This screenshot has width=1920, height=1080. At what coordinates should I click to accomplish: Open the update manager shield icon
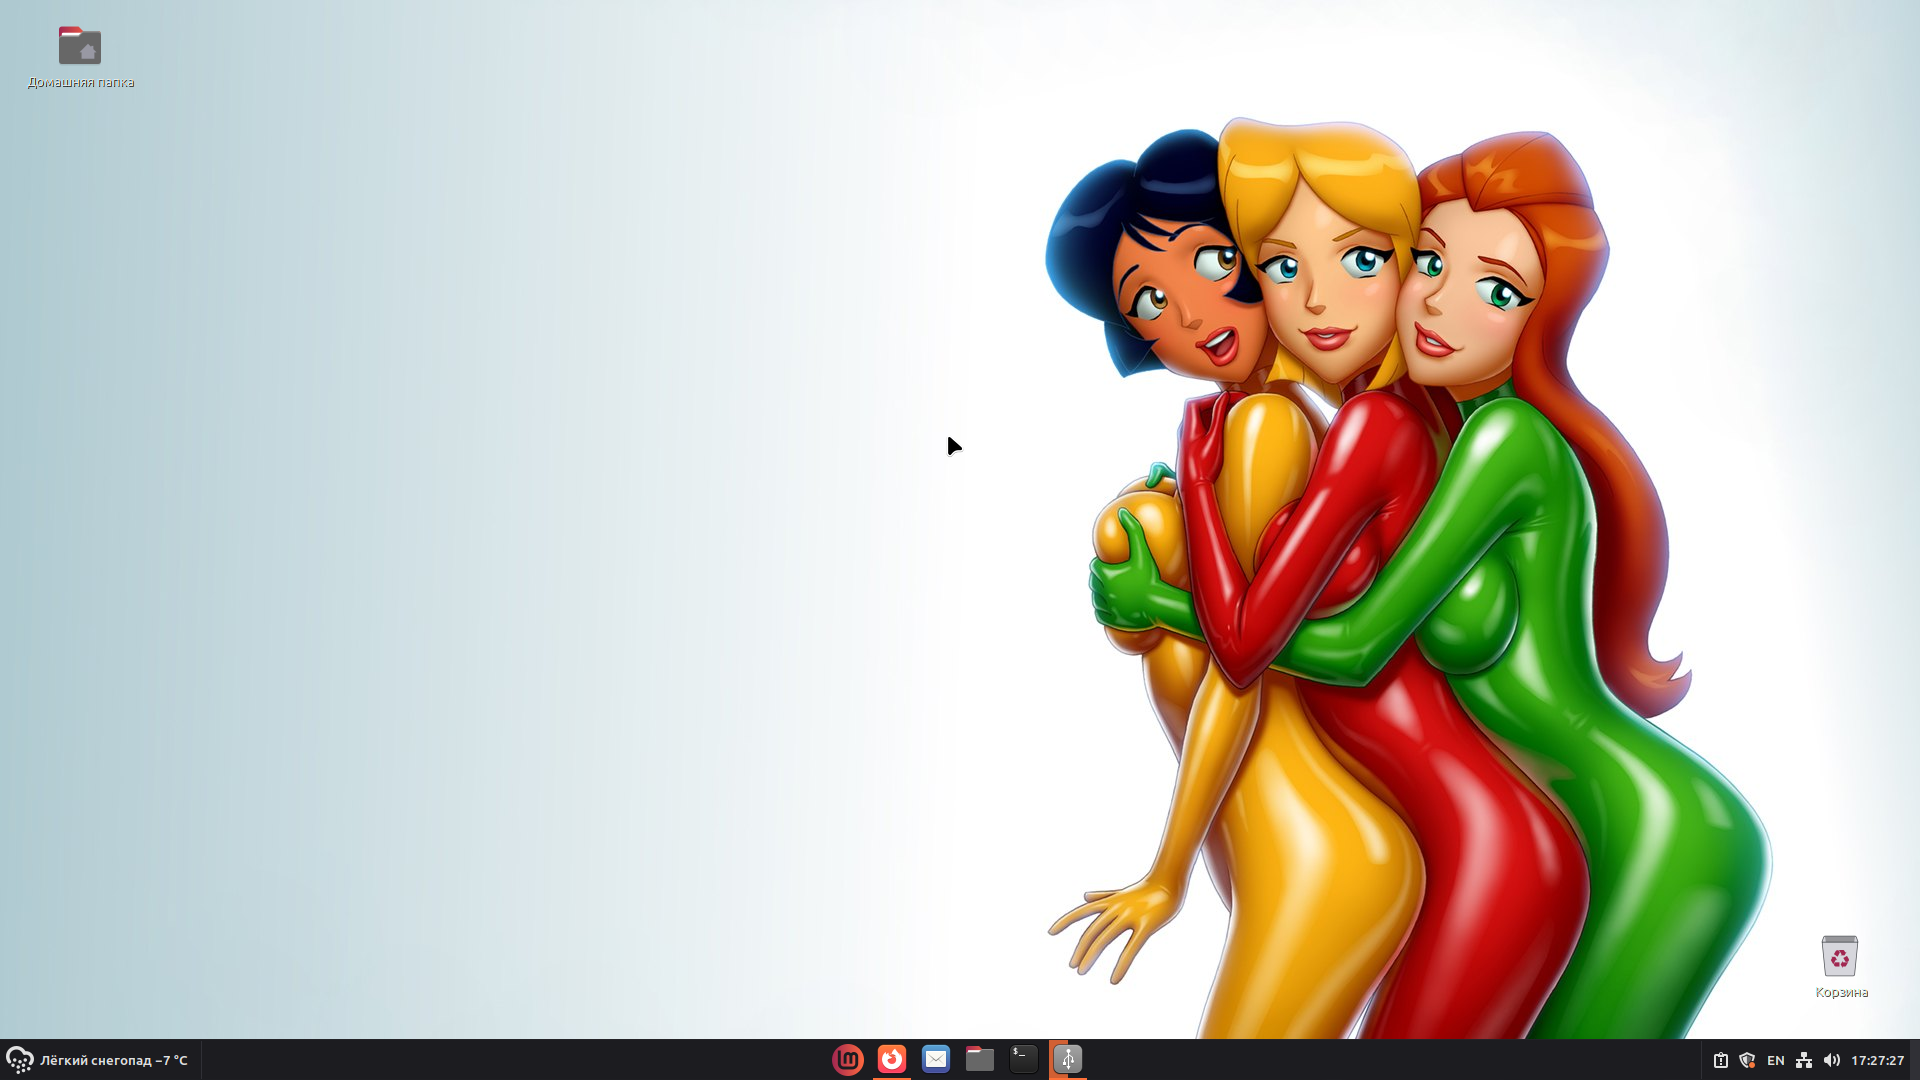click(x=1747, y=1060)
